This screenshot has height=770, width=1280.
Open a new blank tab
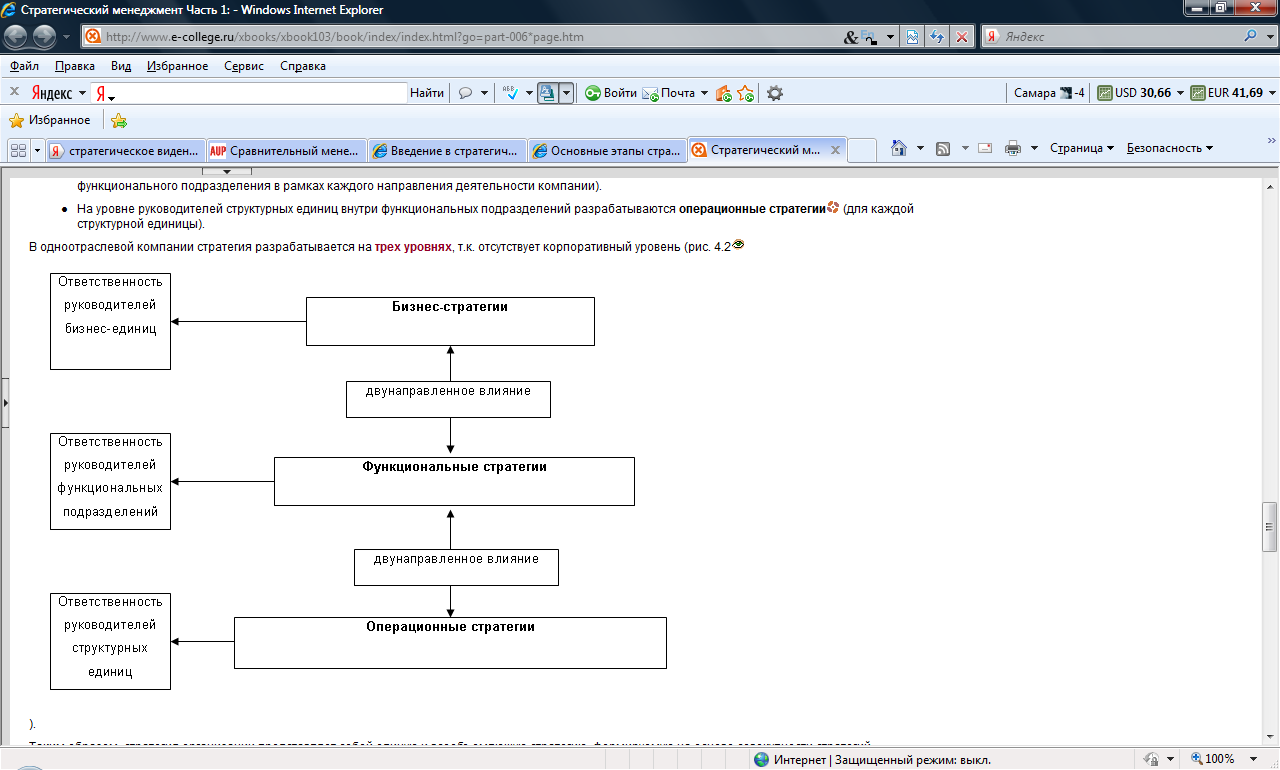click(863, 151)
